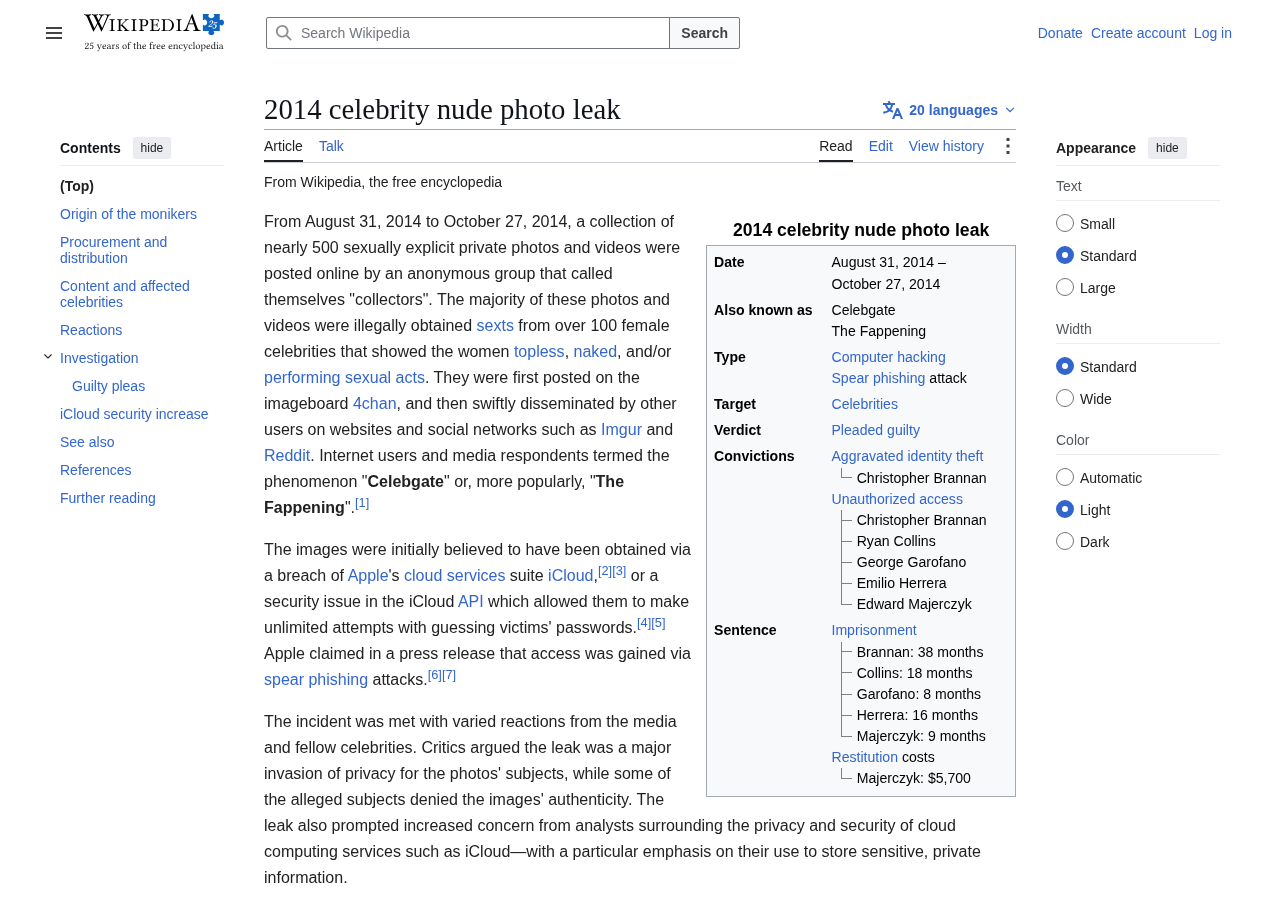The width and height of the screenshot is (1280, 900).
Task: Click the language translate icon
Action: 893,110
